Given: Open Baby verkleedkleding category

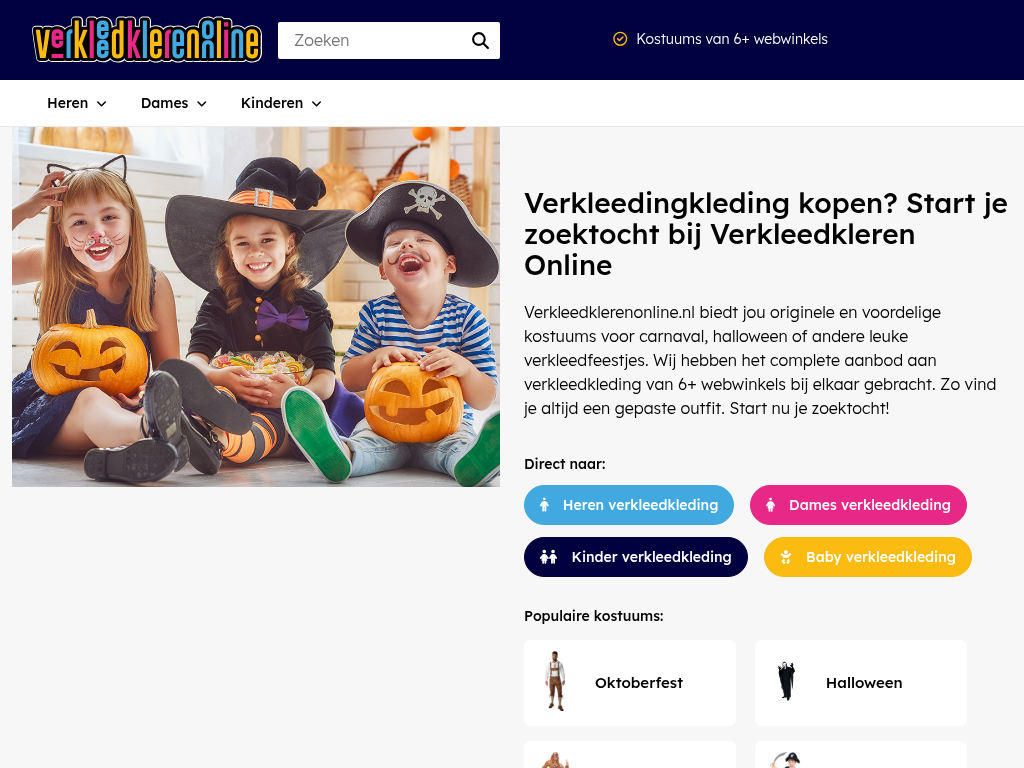Looking at the screenshot, I should click(868, 557).
